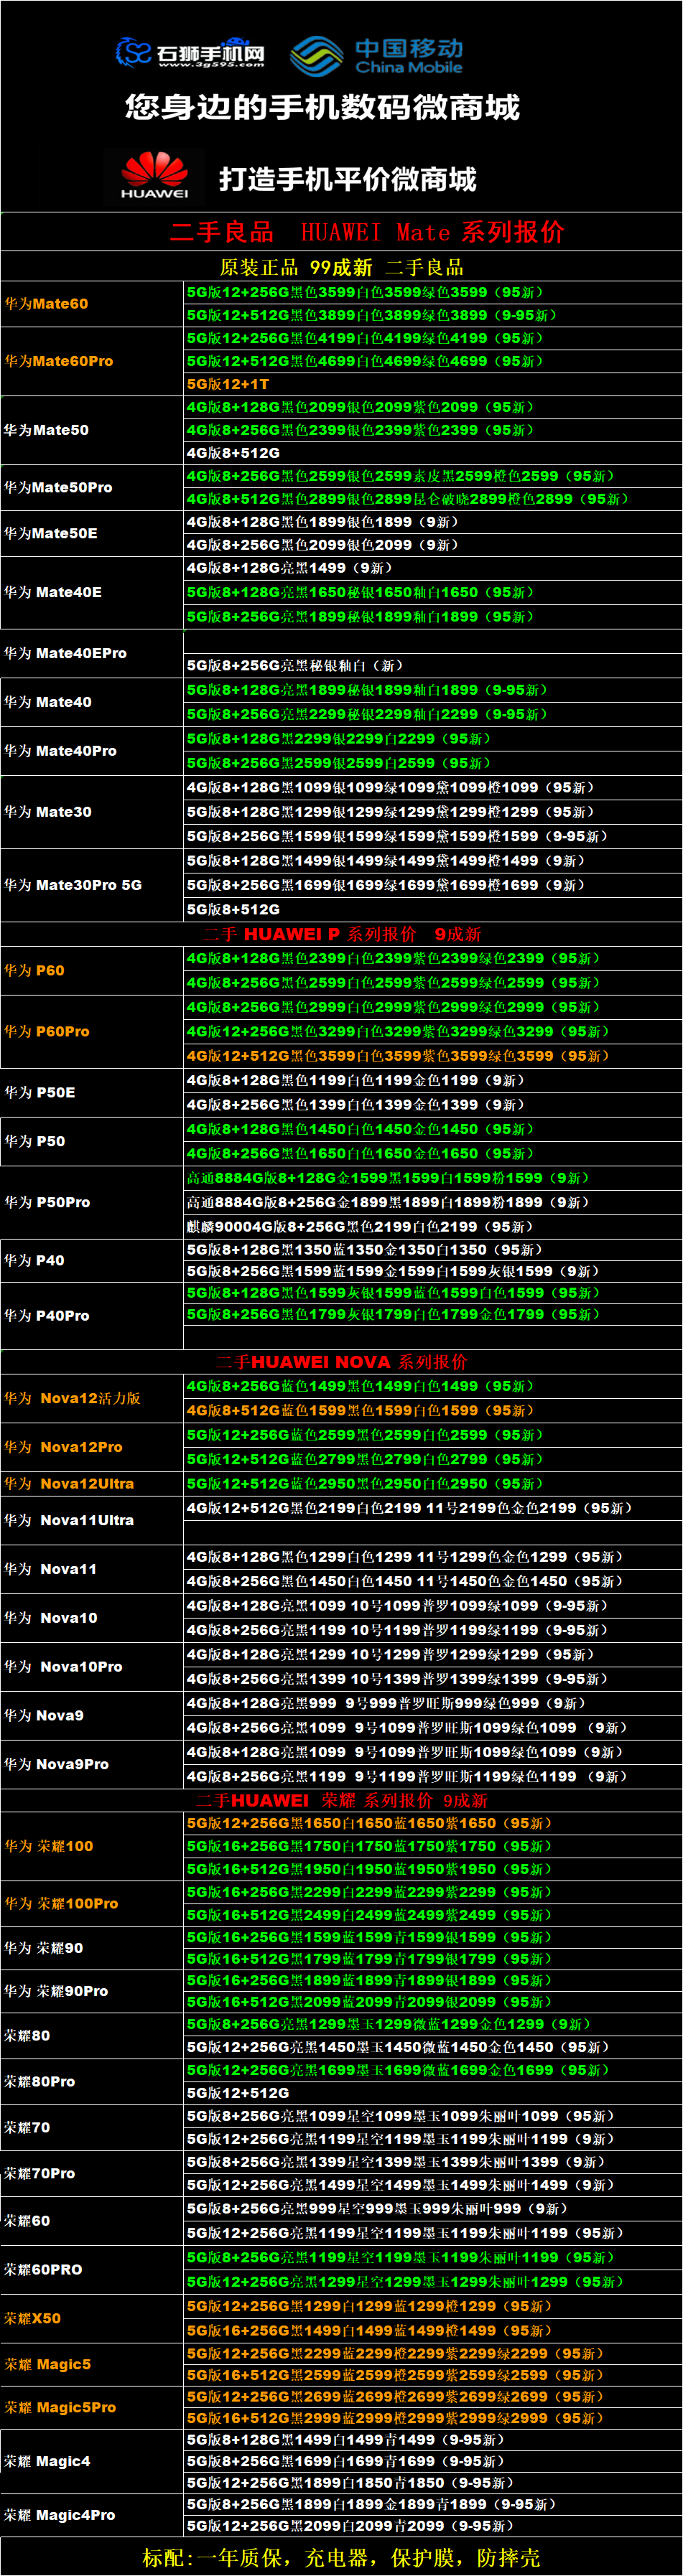Click the red heading 二手良品 HUAWEI Mate 系列报价

(367, 232)
